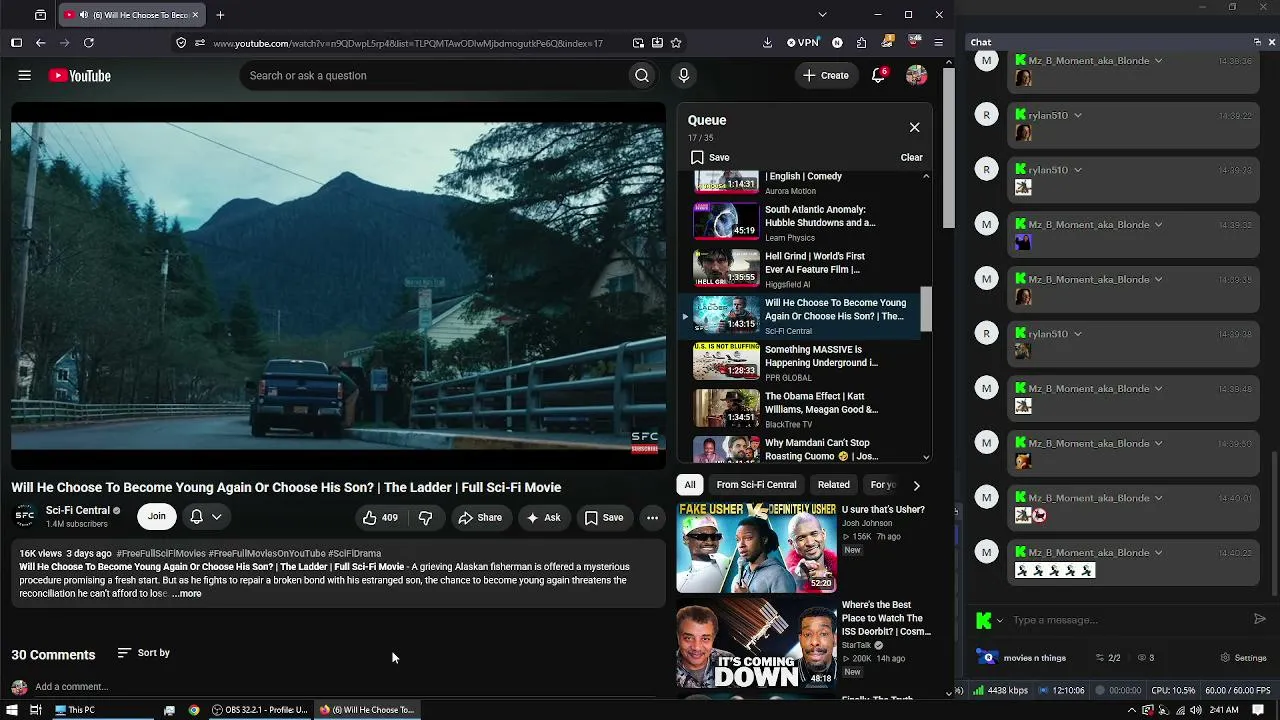This screenshot has height=720, width=1280.
Task: Dislike the video with thumbs down
Action: [425, 517]
